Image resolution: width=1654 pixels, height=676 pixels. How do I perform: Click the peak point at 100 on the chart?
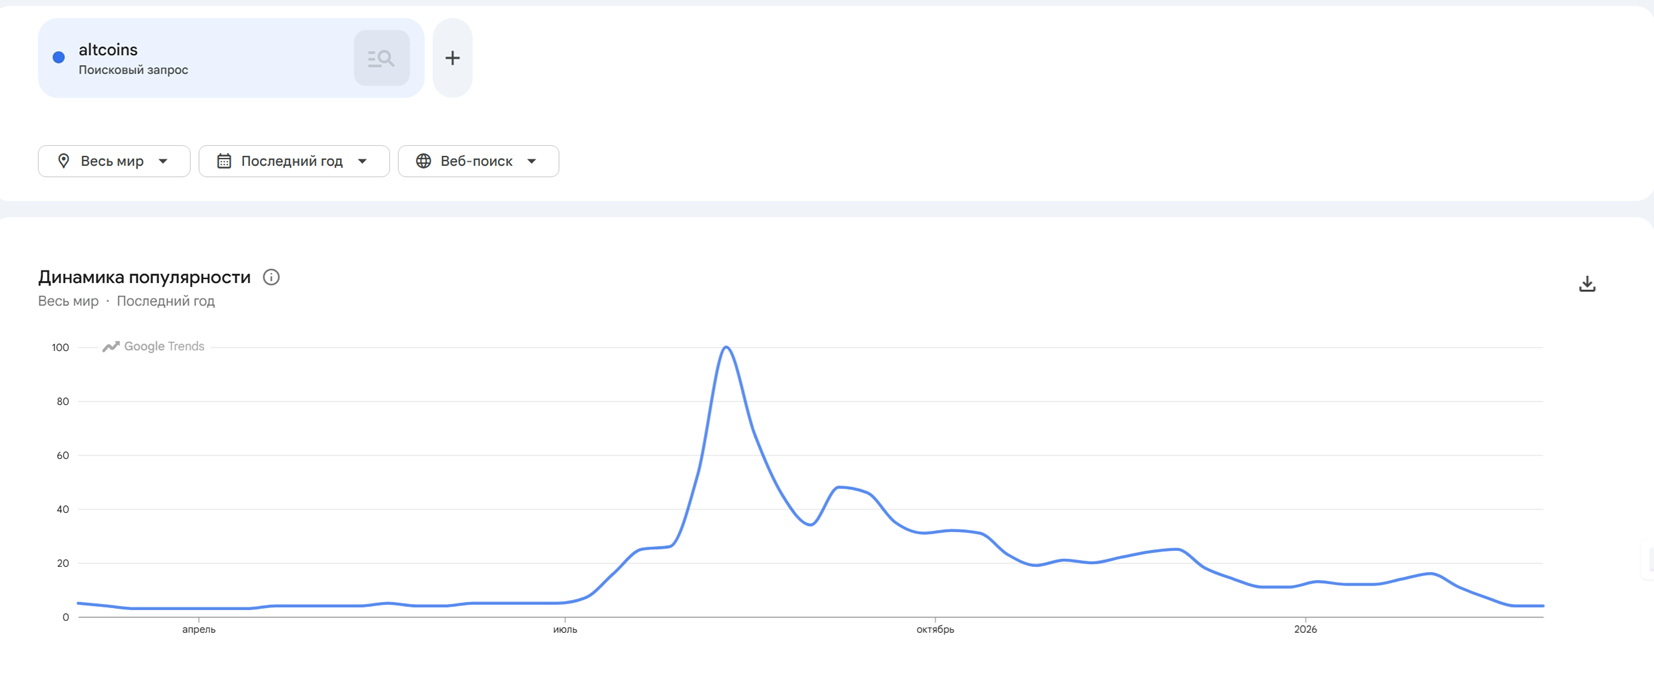click(x=727, y=347)
